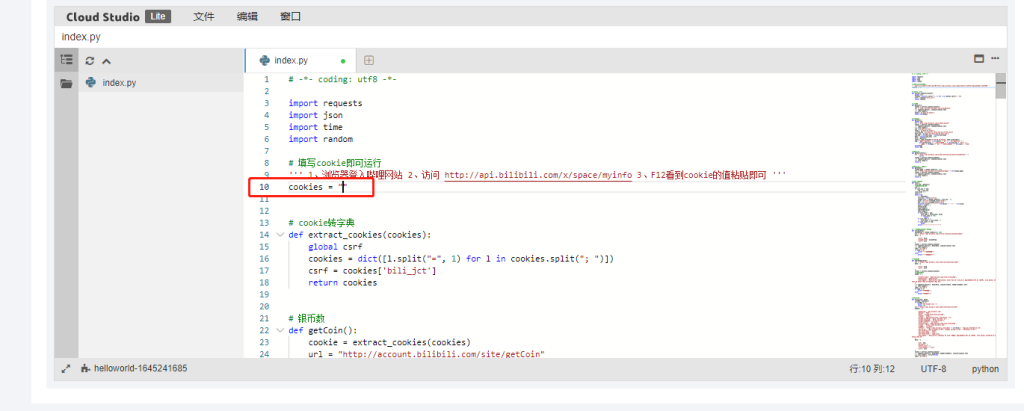This screenshot has height=411, width=1024.
Task: Click the '# -*- coding: utf8 -*-' line
Action: point(343,79)
